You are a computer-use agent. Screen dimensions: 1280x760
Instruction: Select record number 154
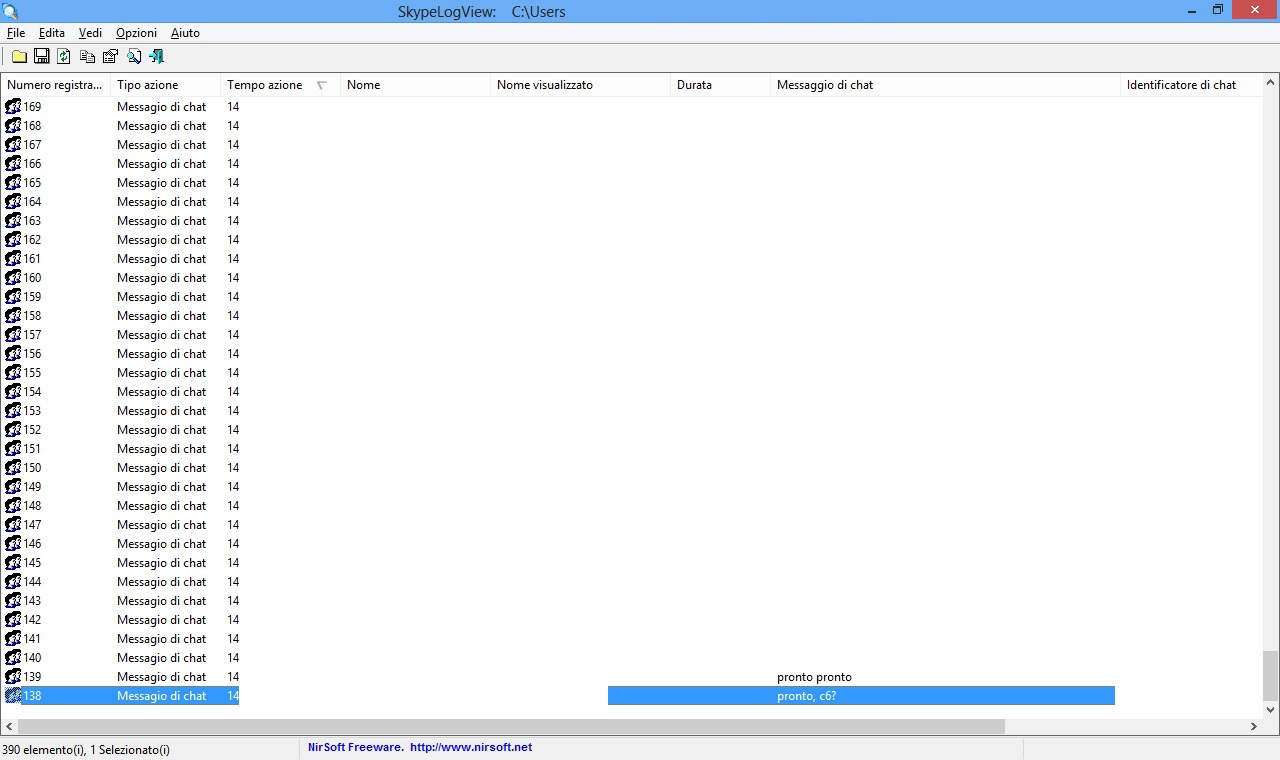(32, 391)
